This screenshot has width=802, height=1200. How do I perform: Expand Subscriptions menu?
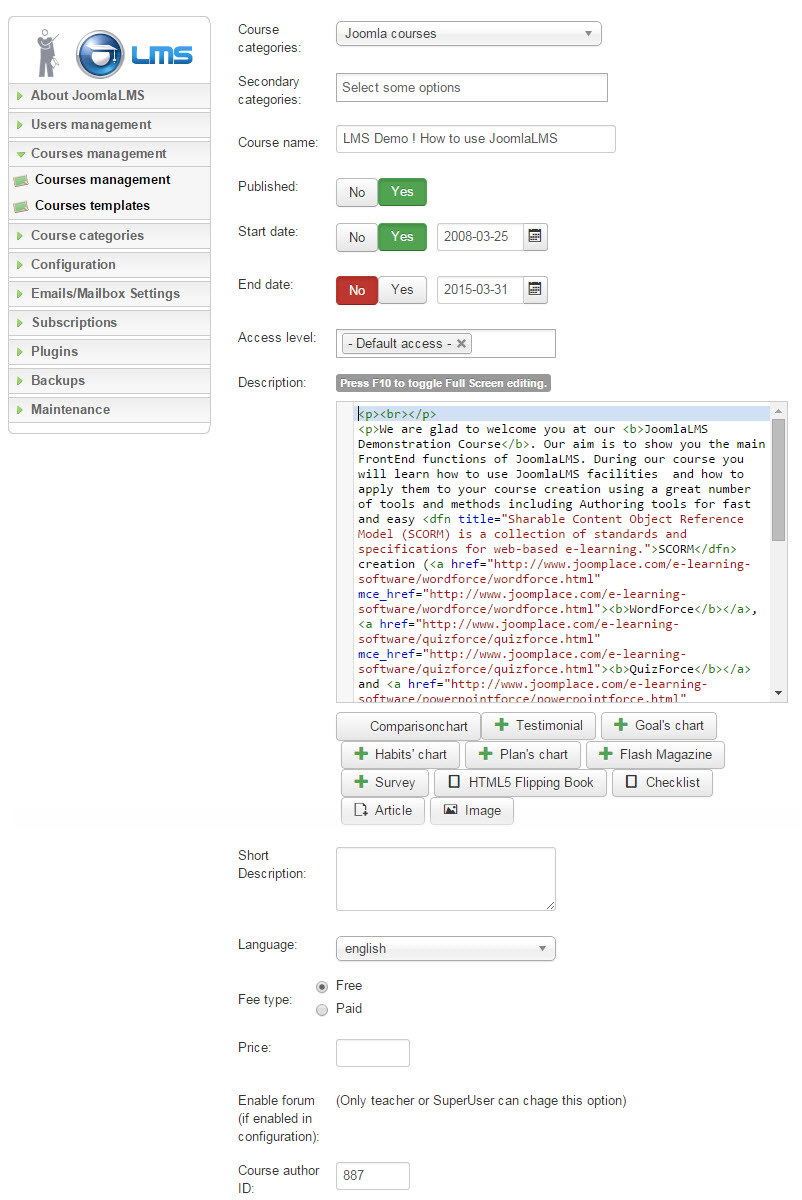click(x=110, y=323)
